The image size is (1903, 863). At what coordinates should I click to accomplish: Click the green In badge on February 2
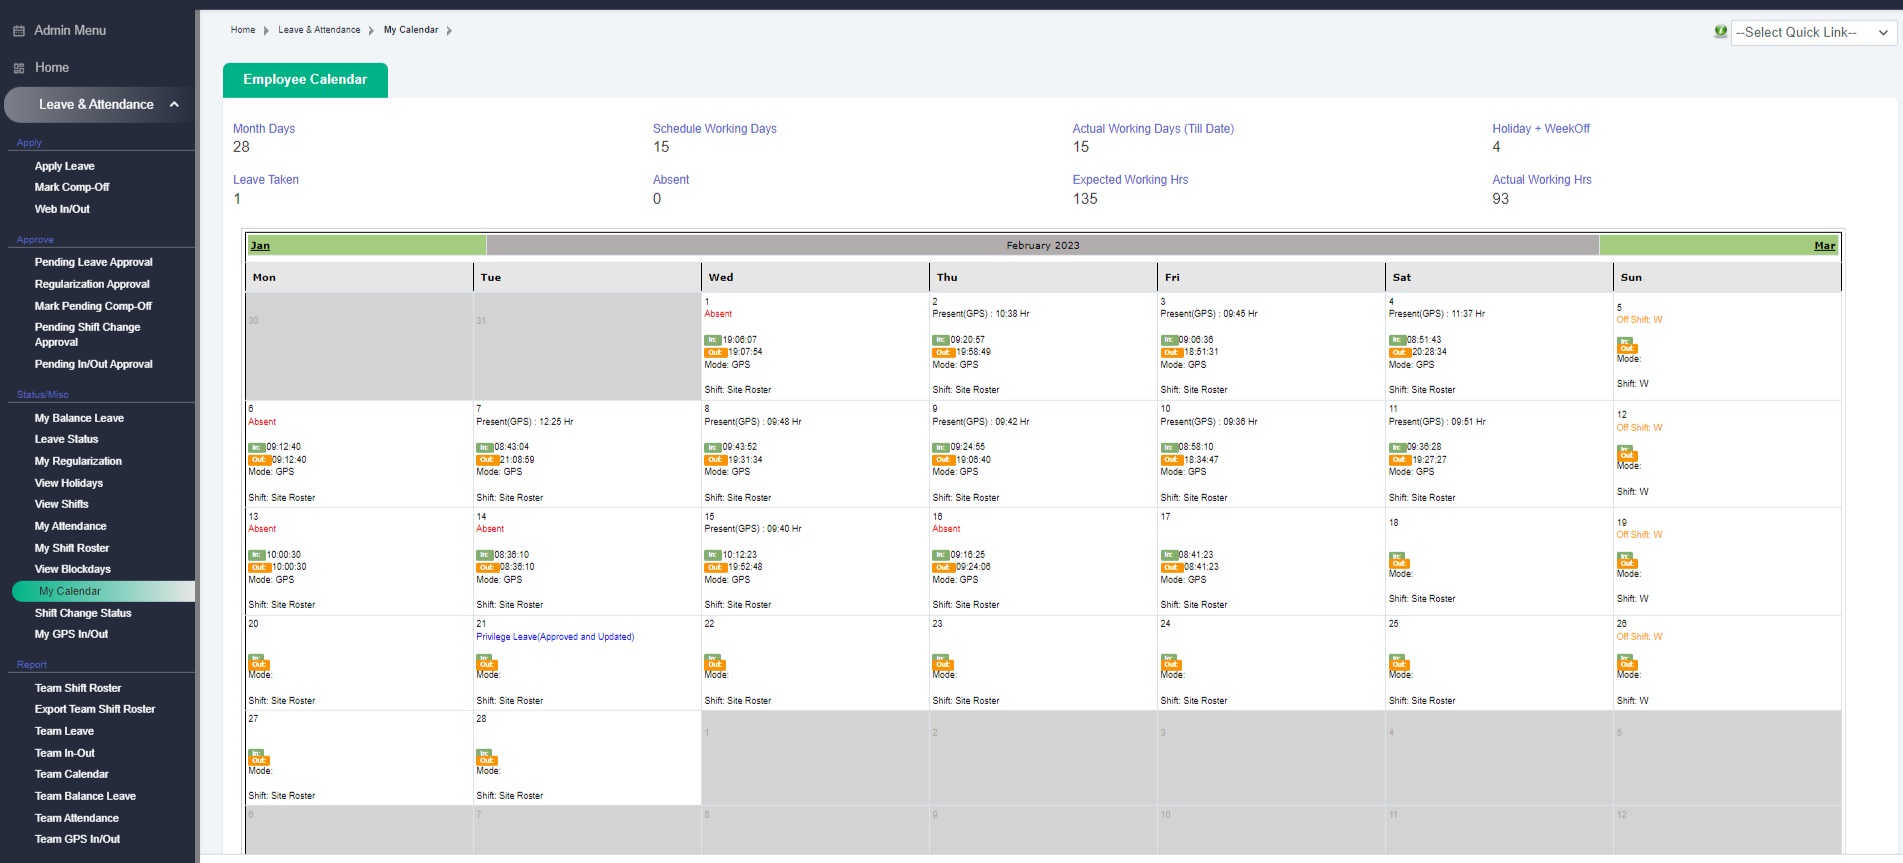click(941, 340)
